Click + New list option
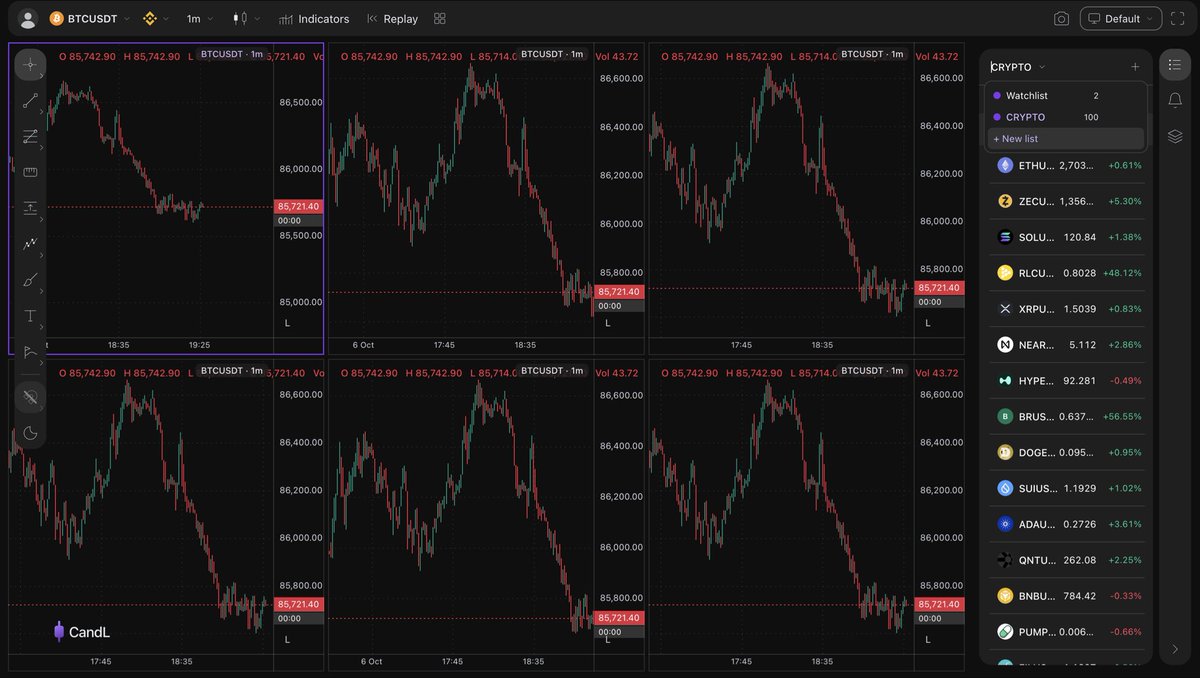The width and height of the screenshot is (1200, 678). (x=1066, y=139)
